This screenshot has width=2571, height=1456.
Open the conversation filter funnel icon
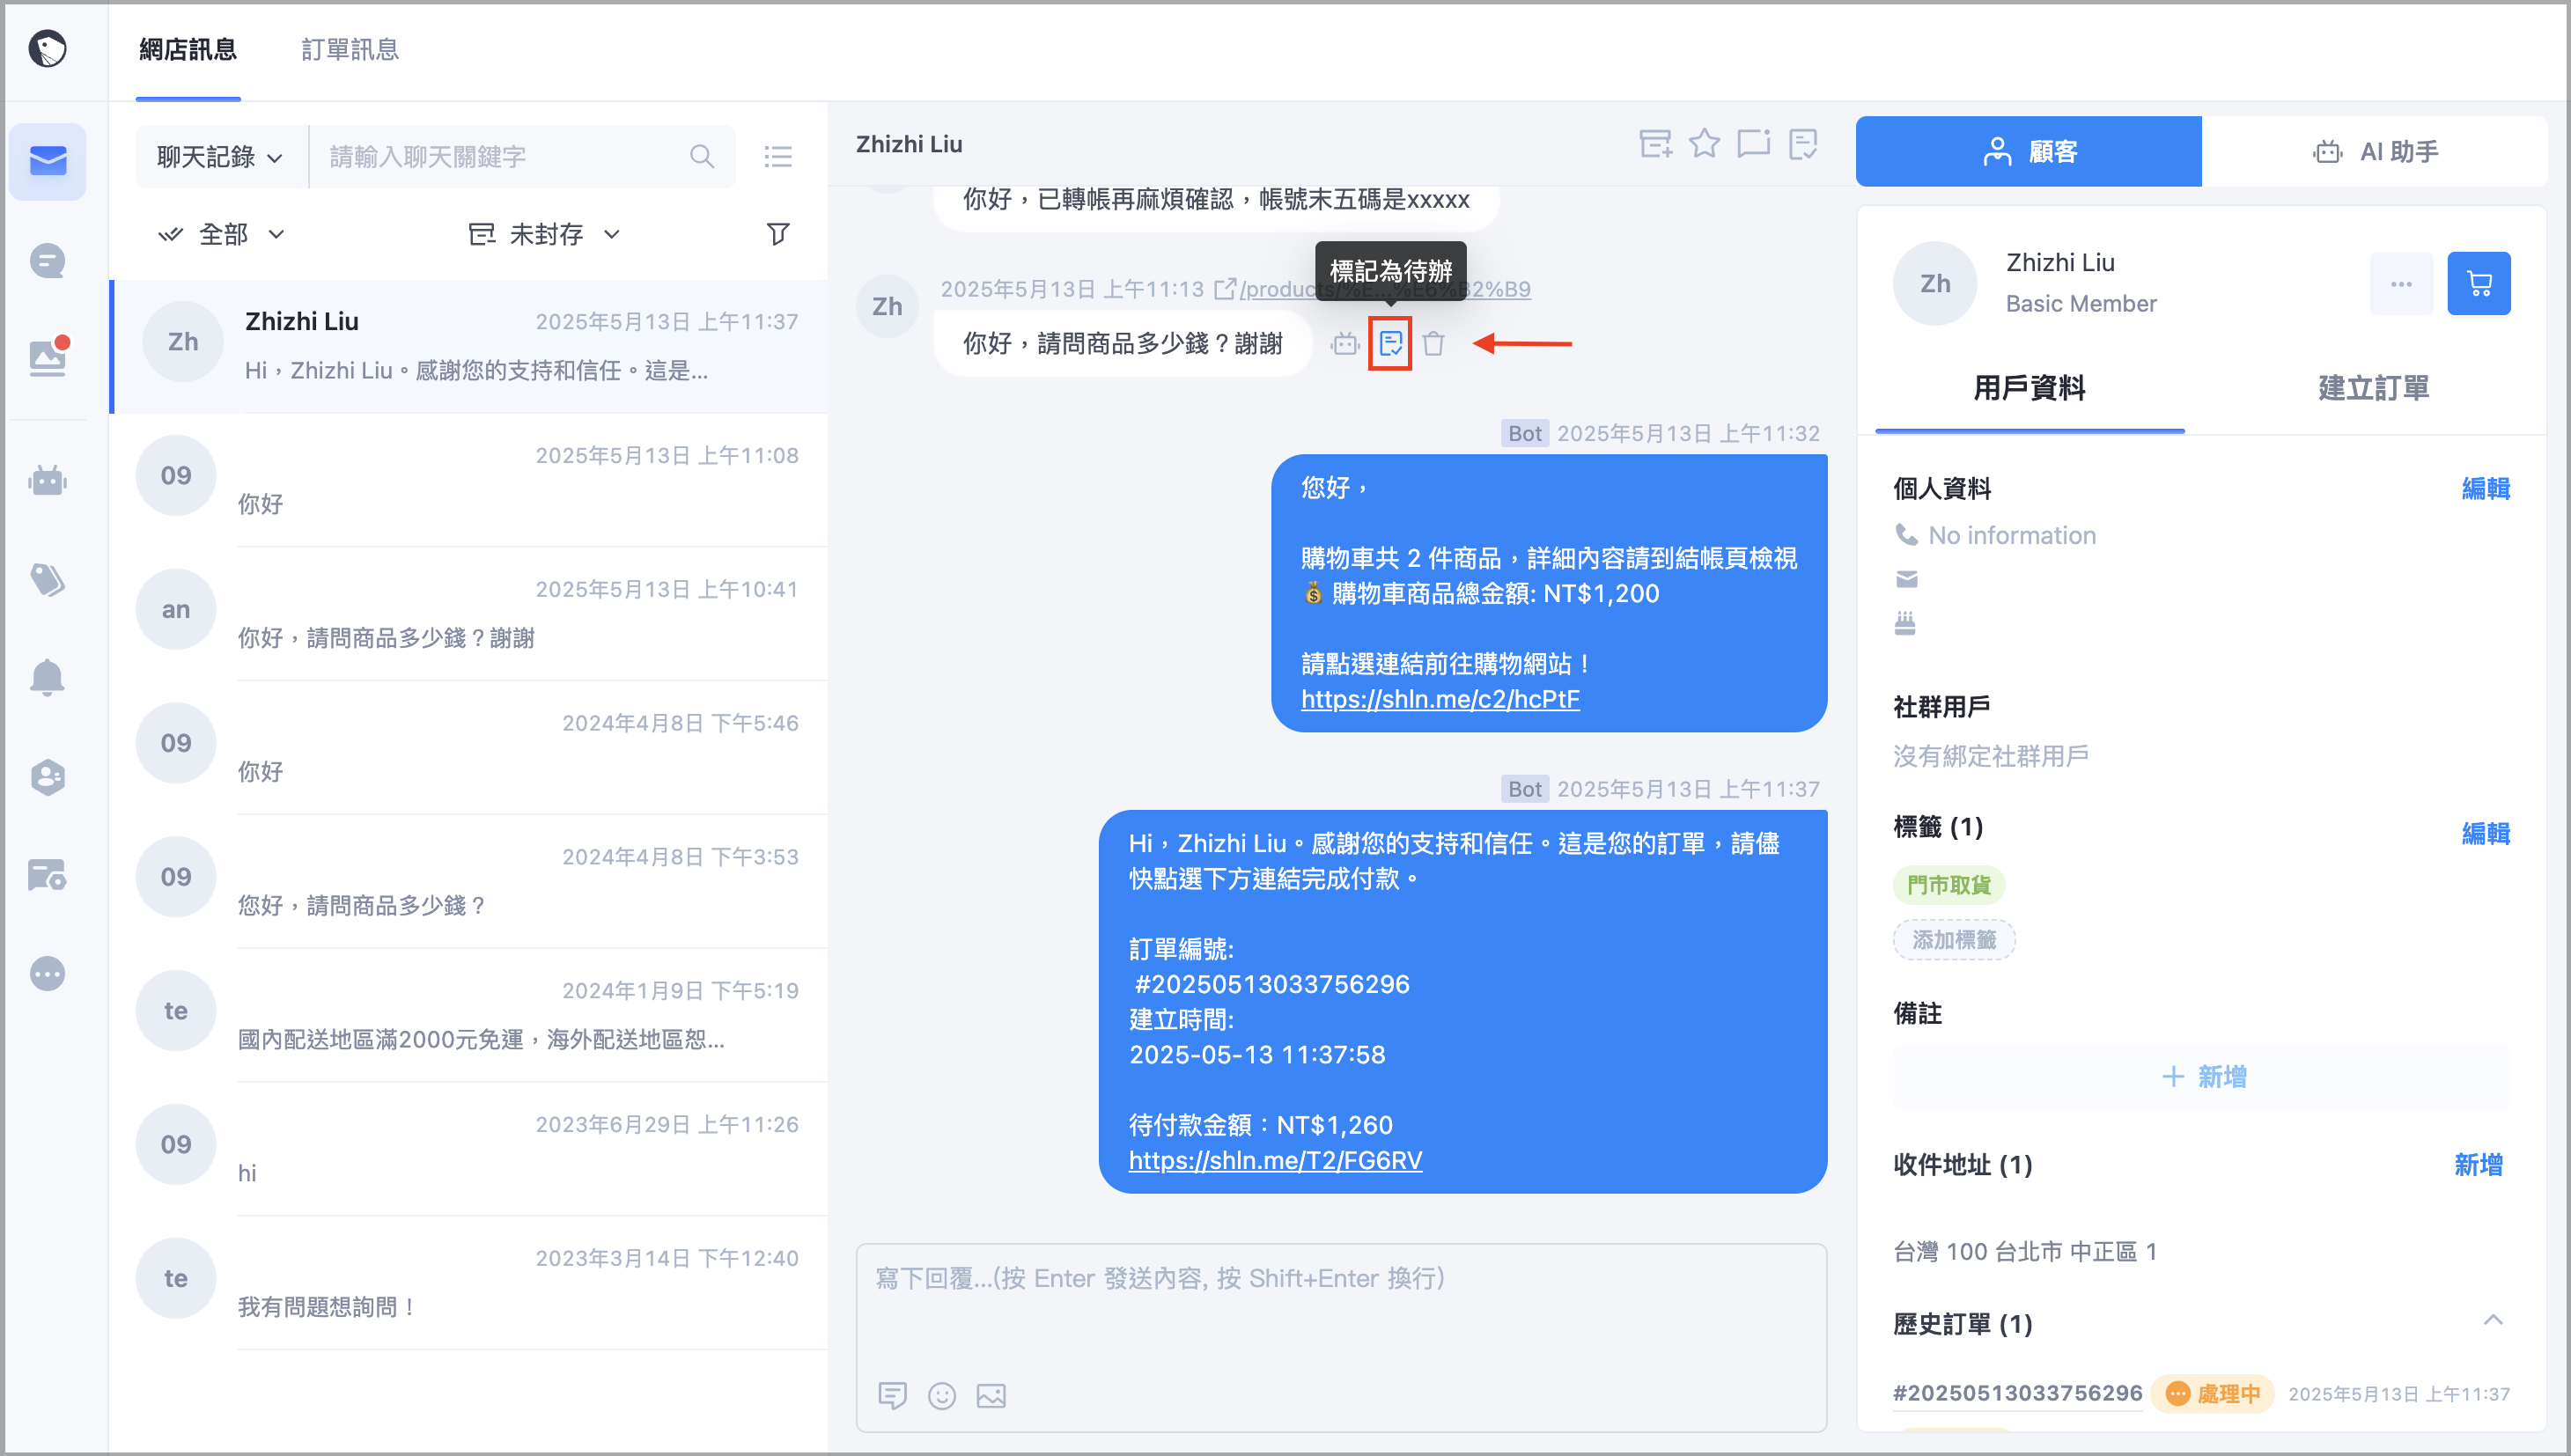778,234
